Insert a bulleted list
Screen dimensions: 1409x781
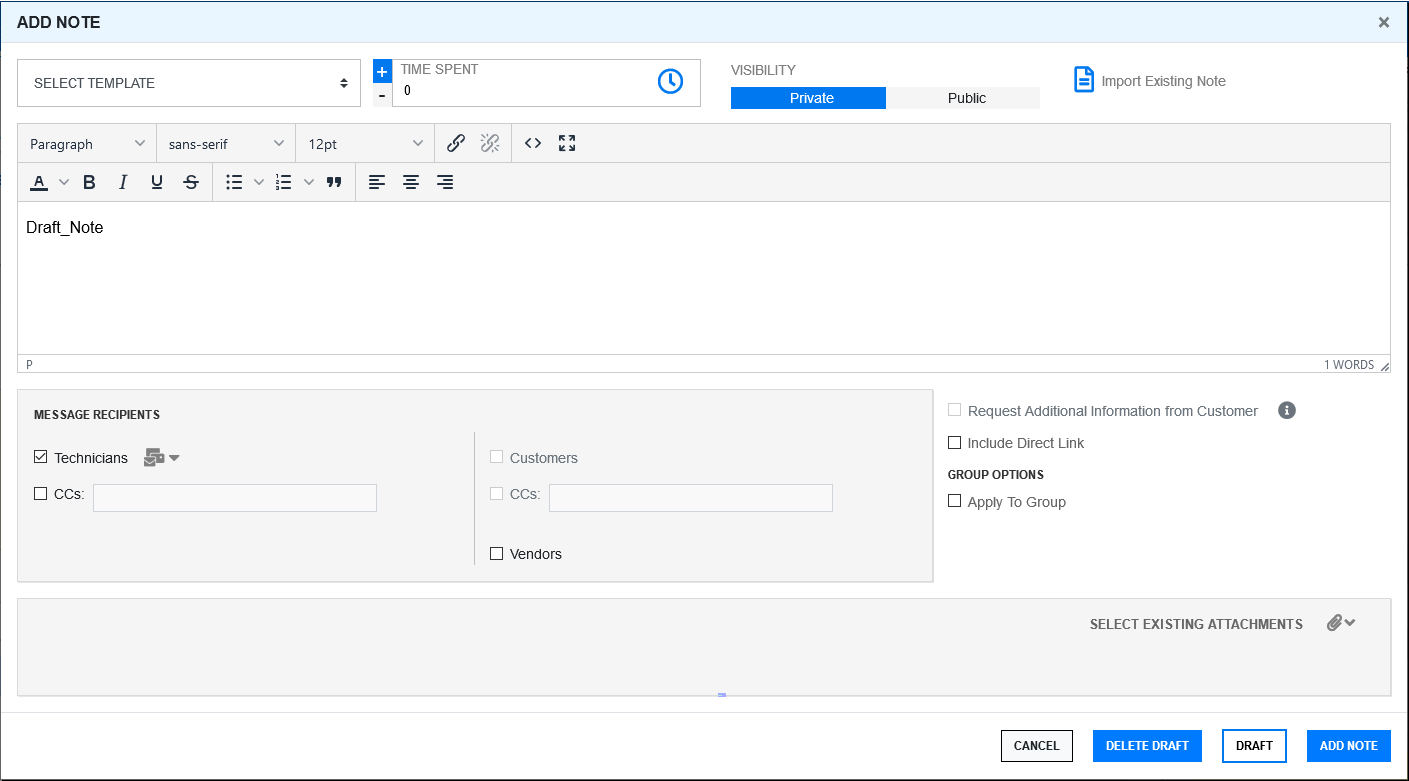(234, 182)
